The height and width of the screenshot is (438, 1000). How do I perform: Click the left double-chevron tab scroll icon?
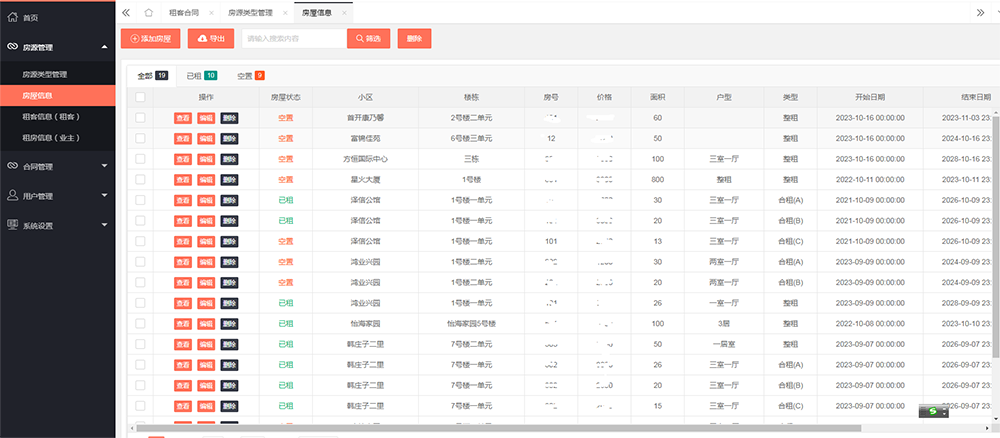[126, 12]
